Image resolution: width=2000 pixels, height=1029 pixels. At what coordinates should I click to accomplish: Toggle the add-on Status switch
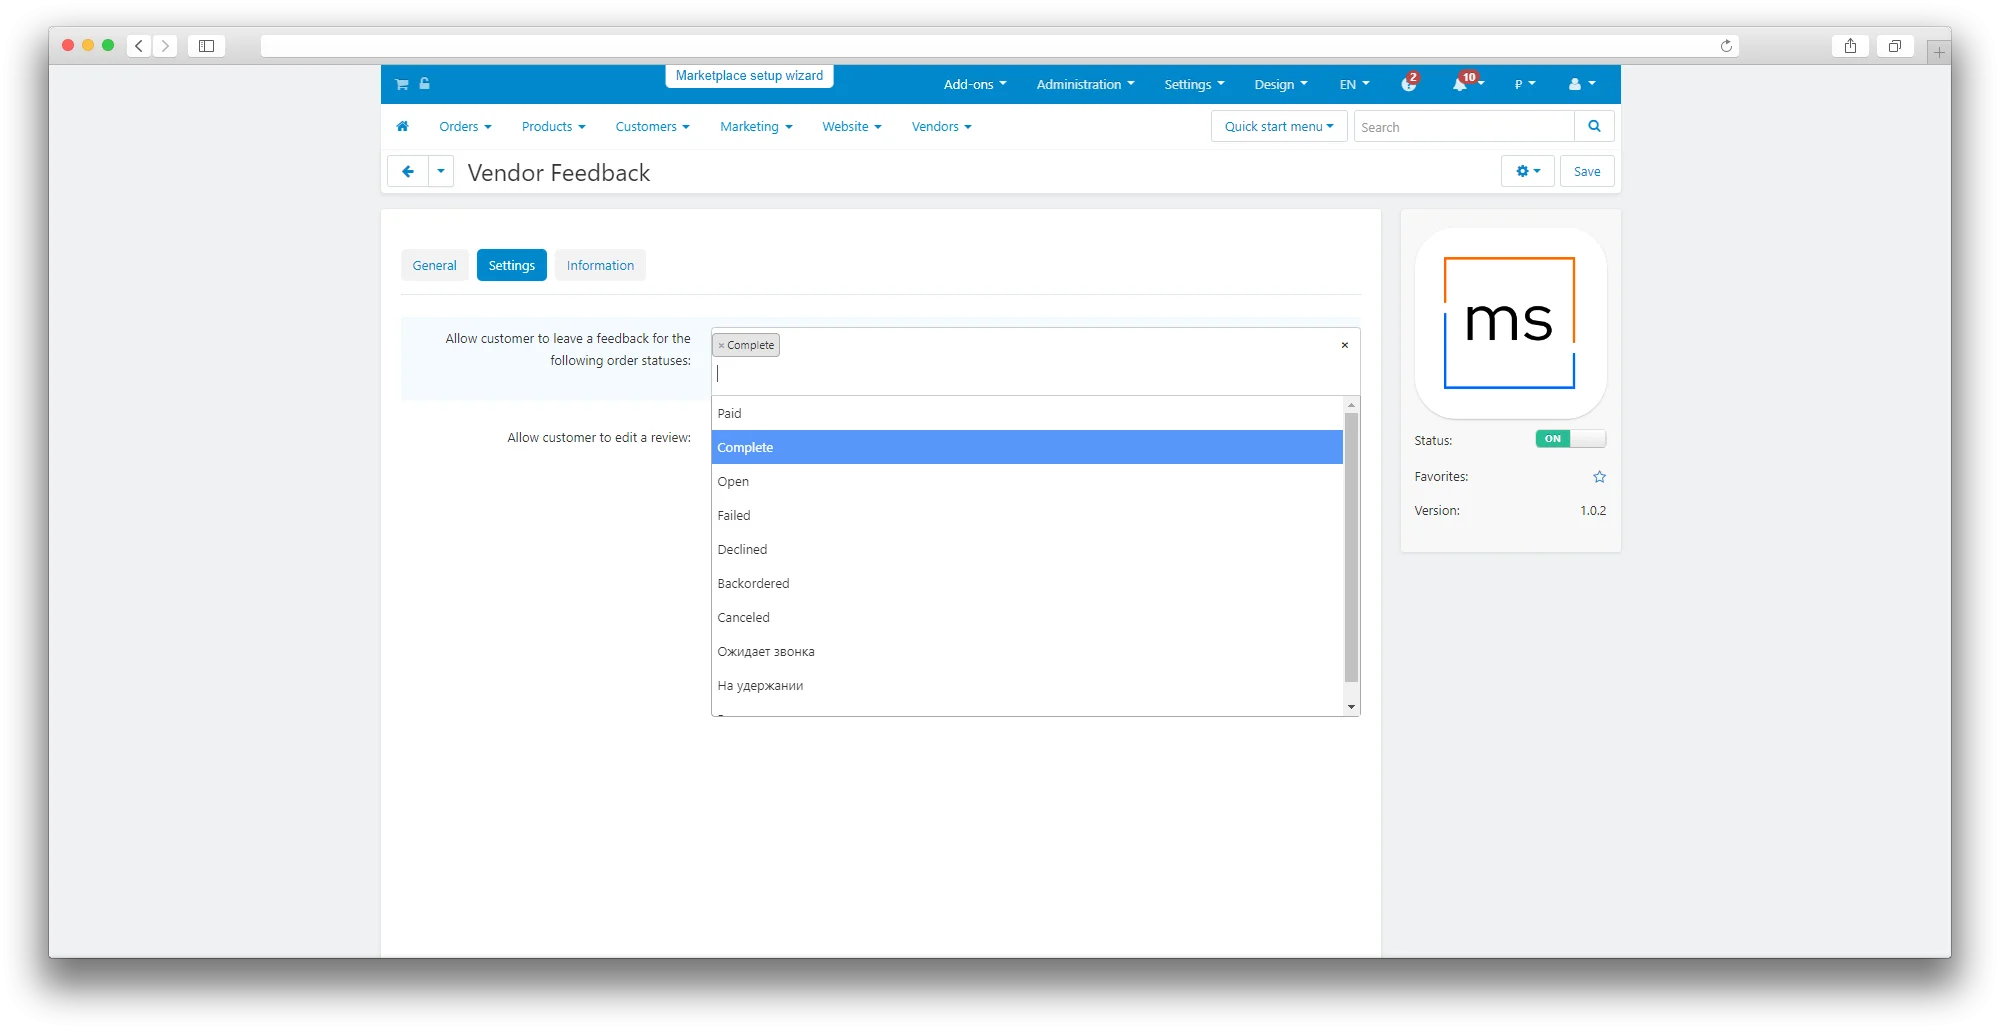tap(1571, 439)
